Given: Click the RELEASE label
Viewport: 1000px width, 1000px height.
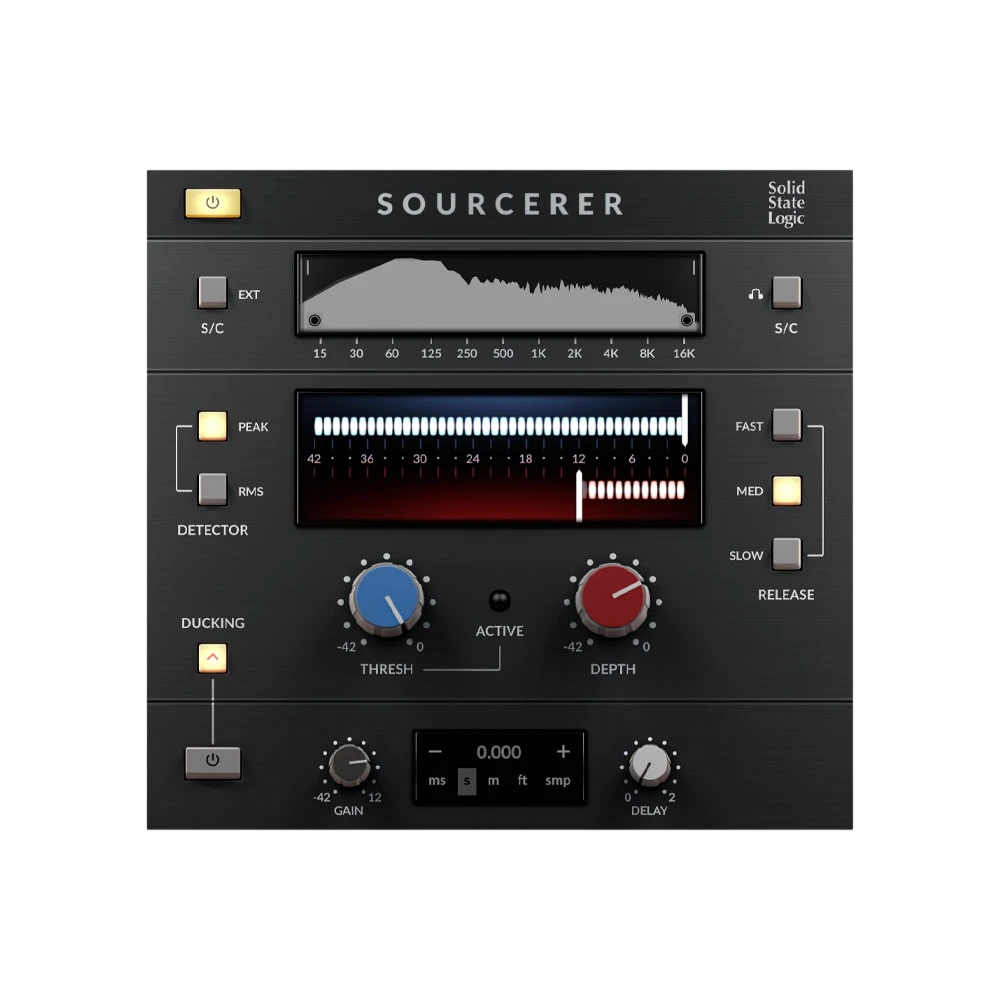Looking at the screenshot, I should pyautogui.click(x=786, y=595).
